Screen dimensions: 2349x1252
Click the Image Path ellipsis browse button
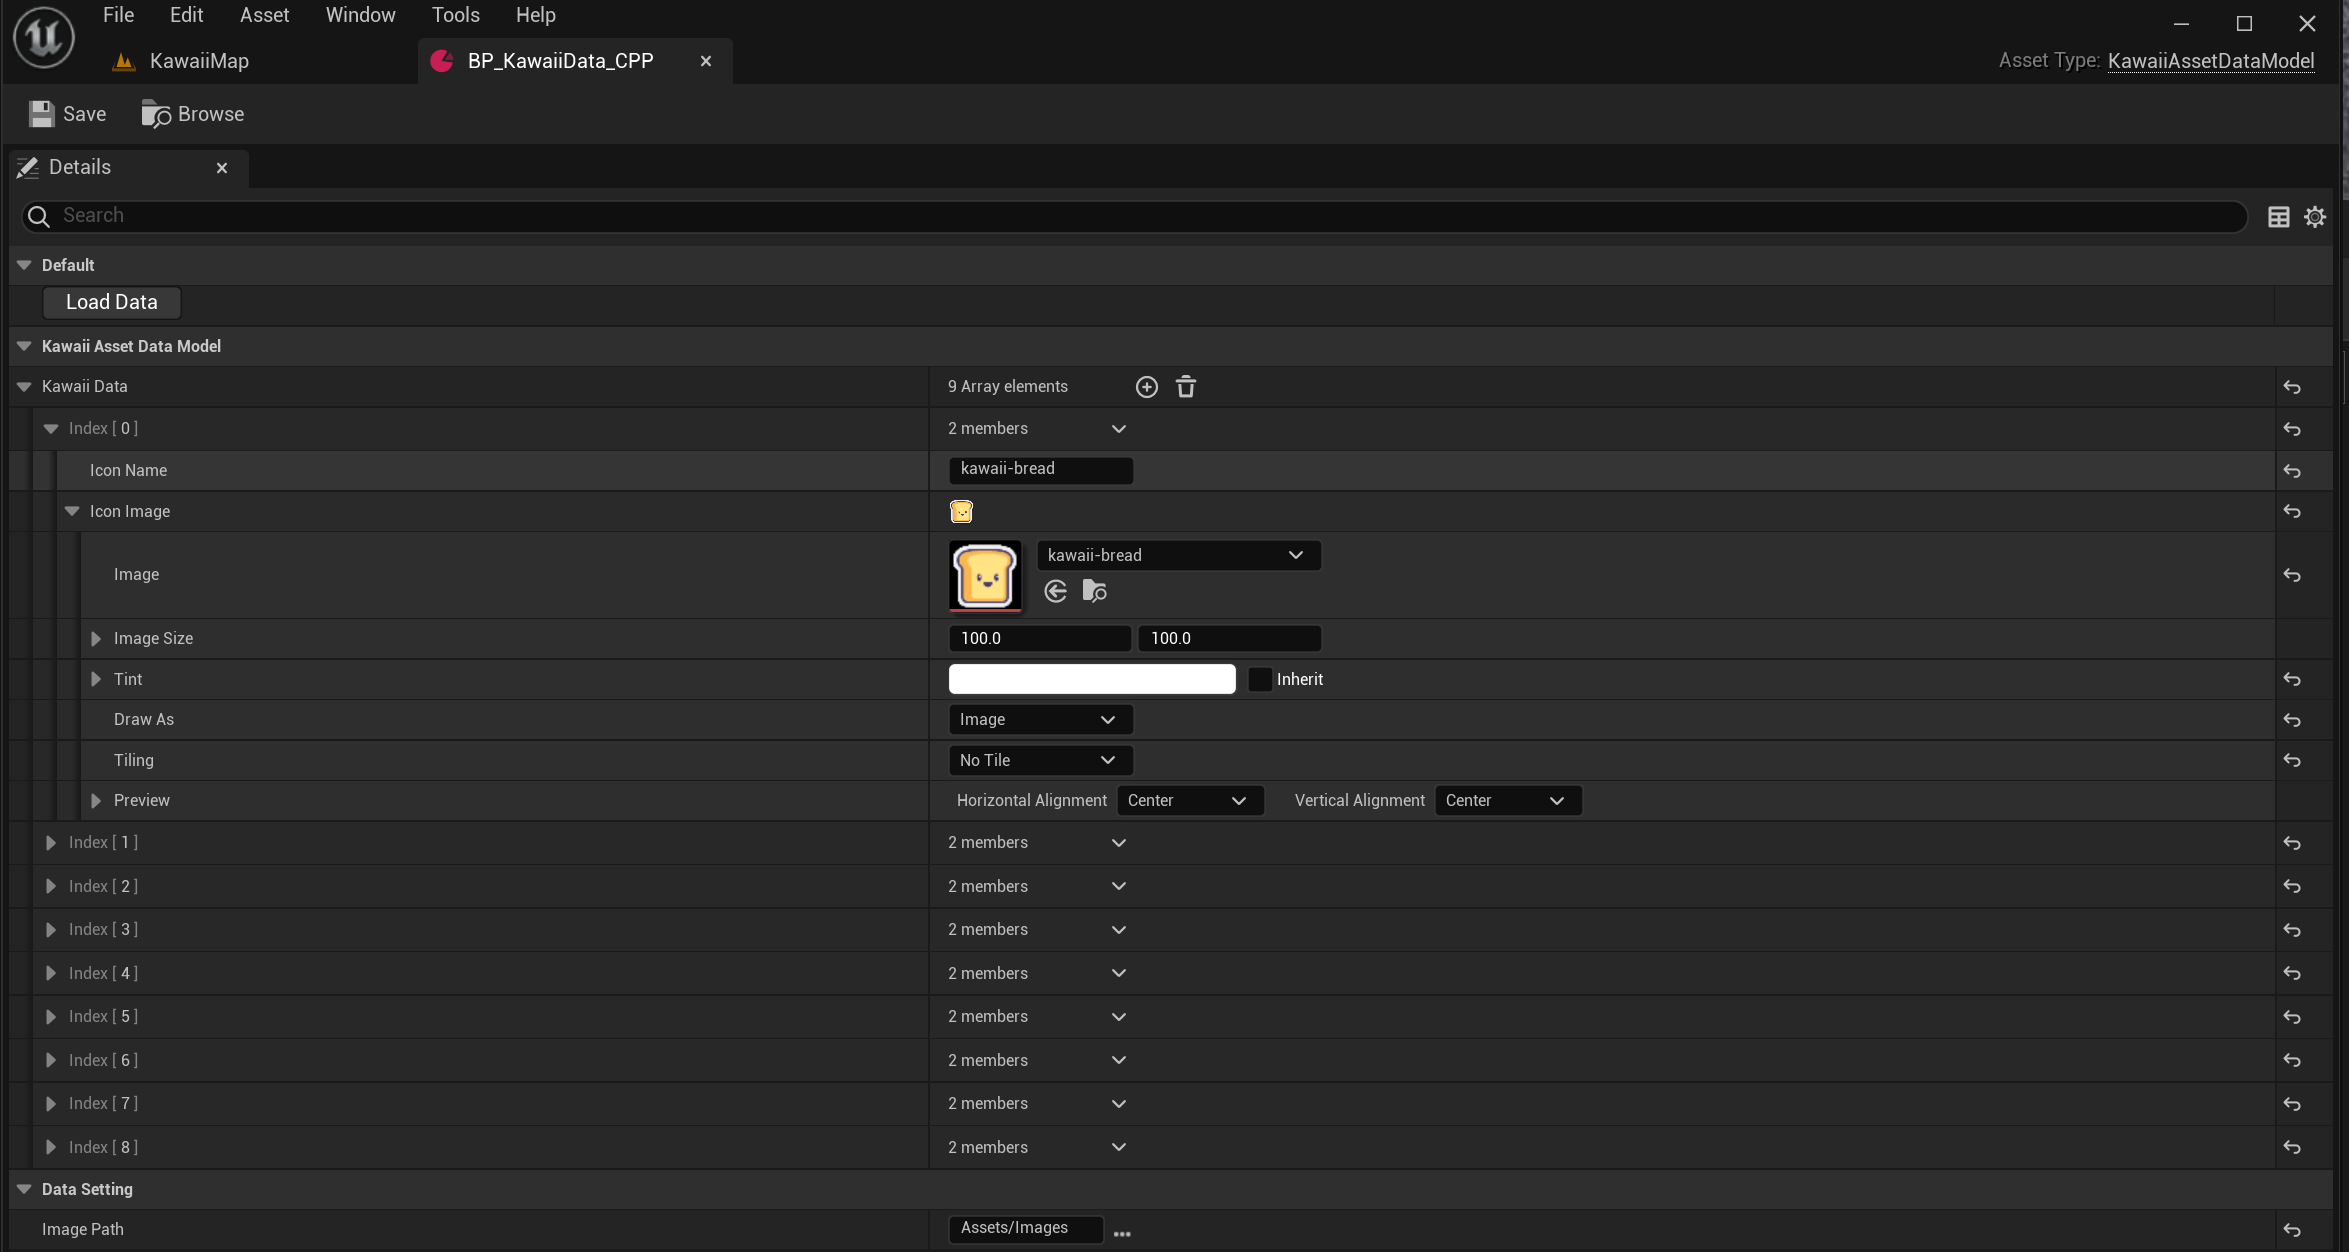(x=1122, y=1233)
